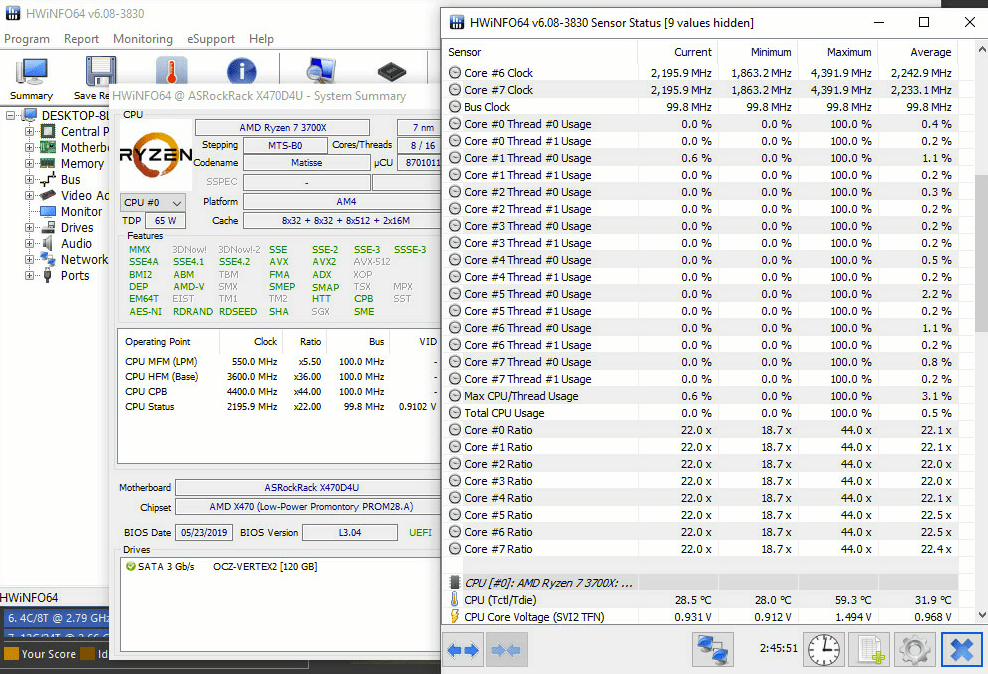Screen dimensions: 988x674
Task: Click the Bus Clock sensor icon
Action: 454,107
